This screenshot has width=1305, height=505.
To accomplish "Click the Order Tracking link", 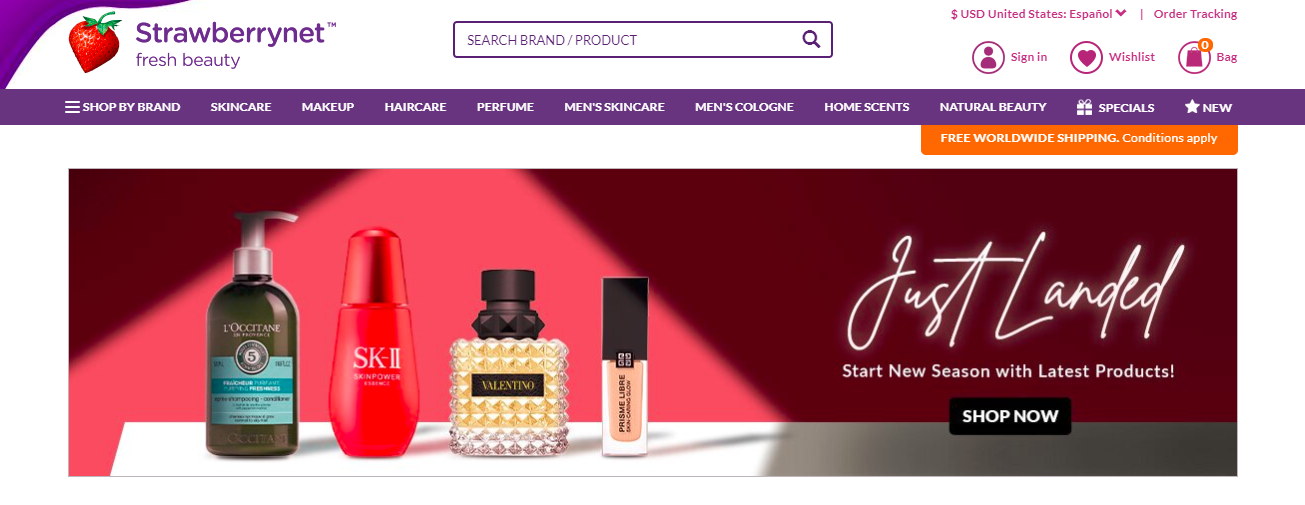I will (x=1195, y=14).
